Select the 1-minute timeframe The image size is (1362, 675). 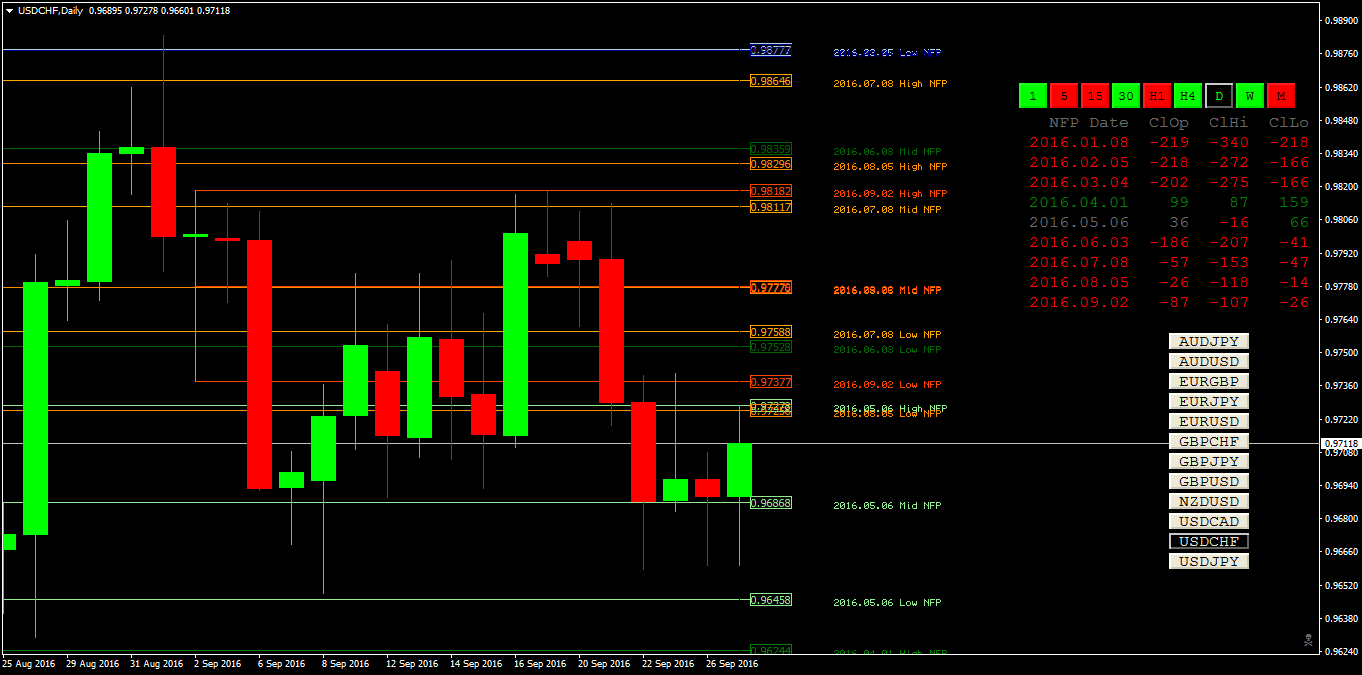[1033, 95]
